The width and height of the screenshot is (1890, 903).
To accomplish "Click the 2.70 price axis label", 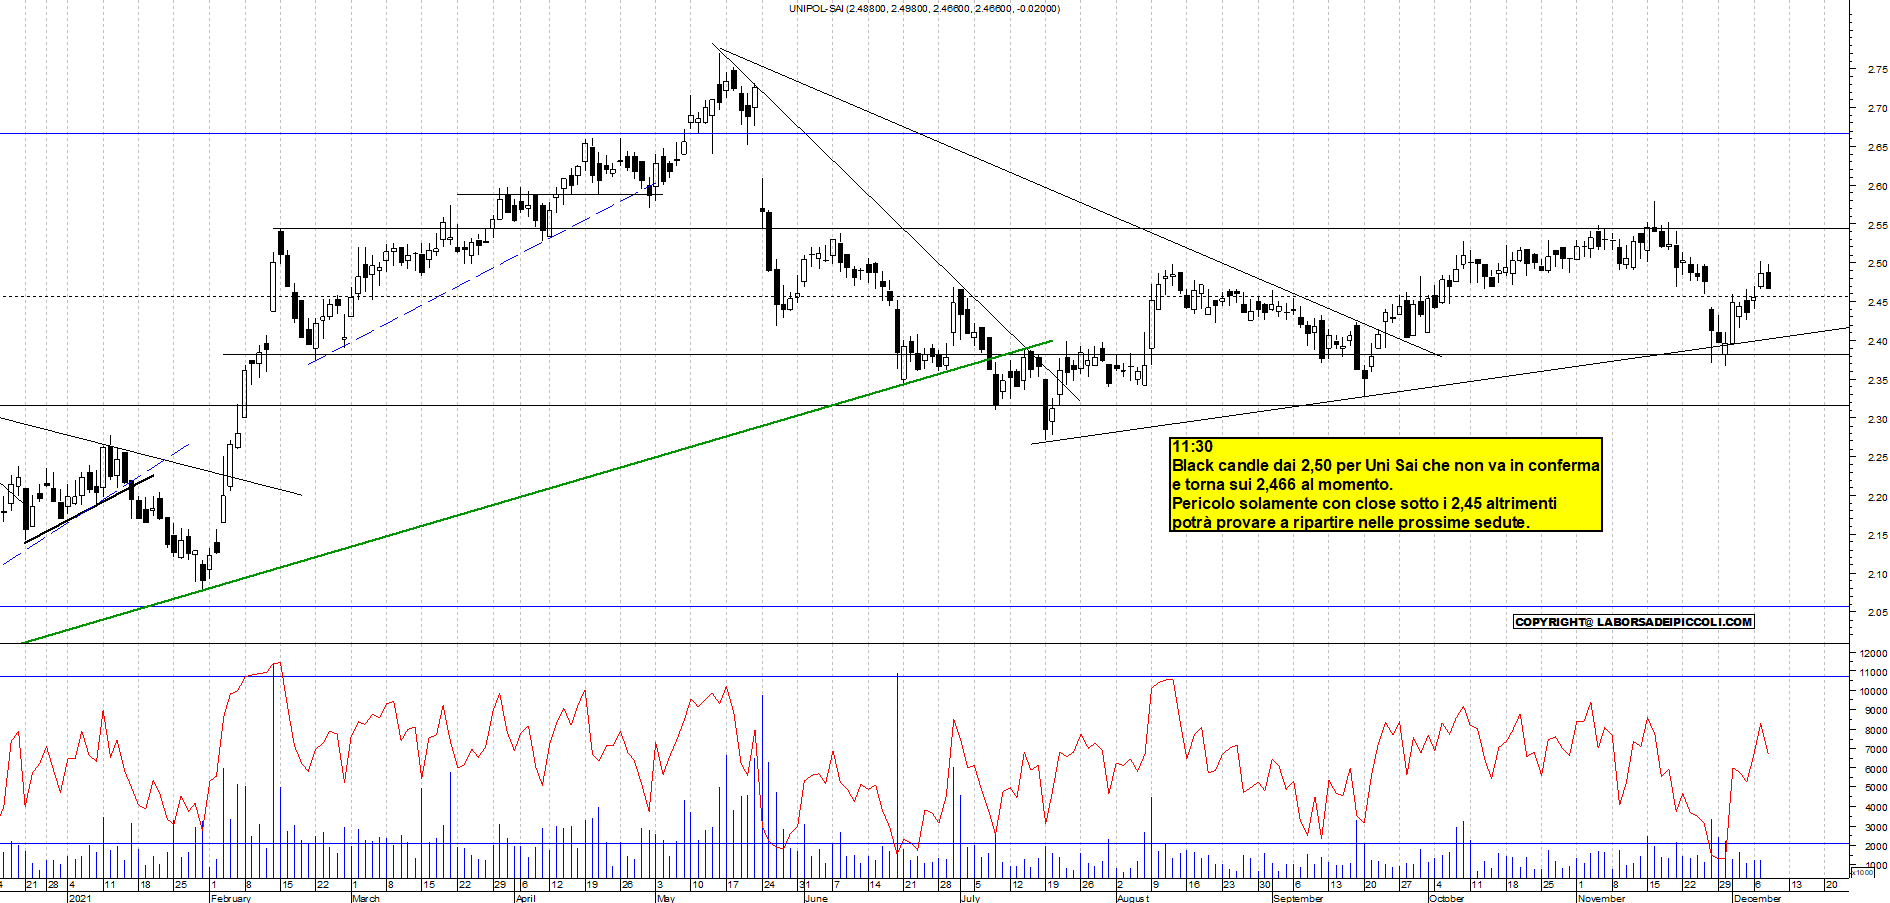I will point(1877,109).
